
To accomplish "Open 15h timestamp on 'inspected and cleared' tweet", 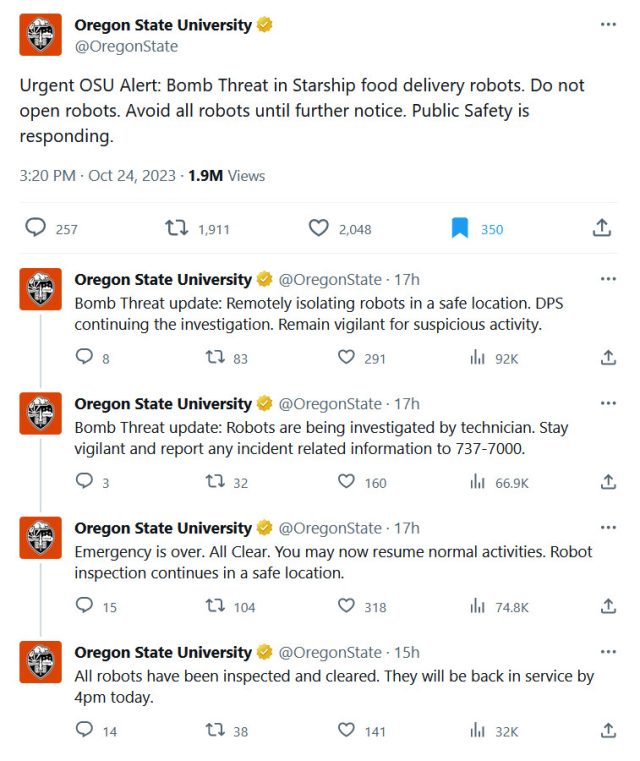I will (407, 652).
